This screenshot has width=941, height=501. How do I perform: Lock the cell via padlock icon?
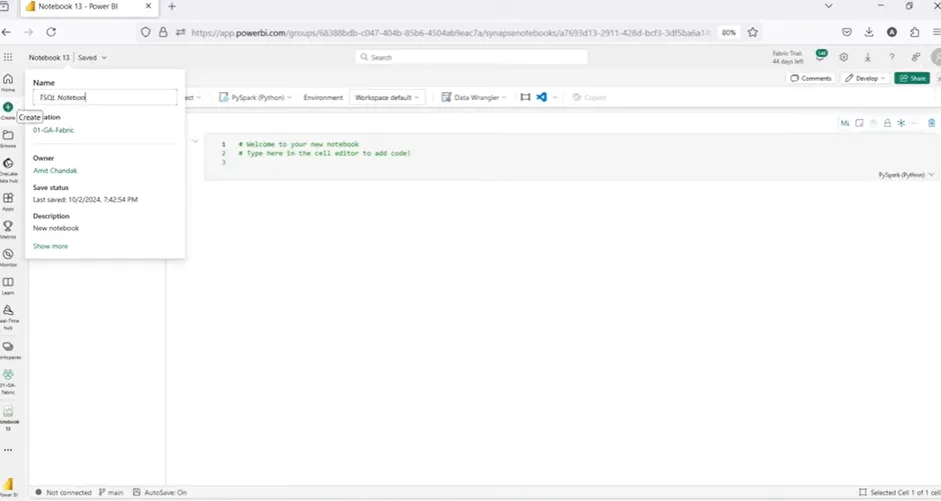[887, 123]
